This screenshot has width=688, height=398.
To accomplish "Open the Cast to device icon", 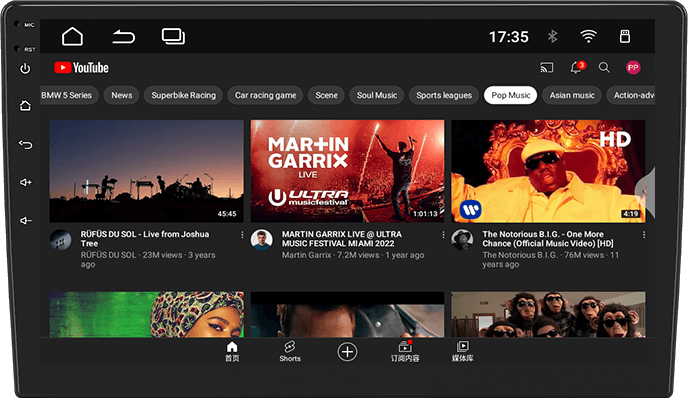I will coord(547,68).
